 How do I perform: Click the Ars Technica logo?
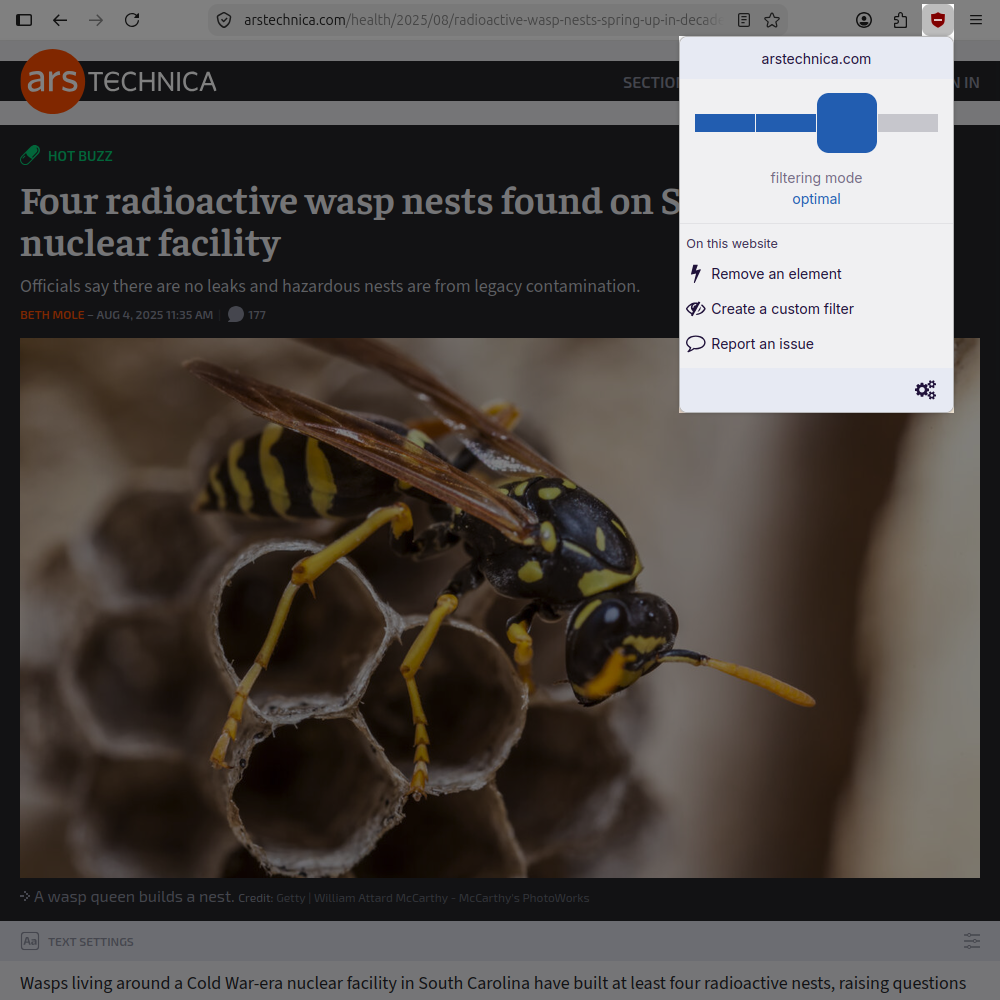119,82
